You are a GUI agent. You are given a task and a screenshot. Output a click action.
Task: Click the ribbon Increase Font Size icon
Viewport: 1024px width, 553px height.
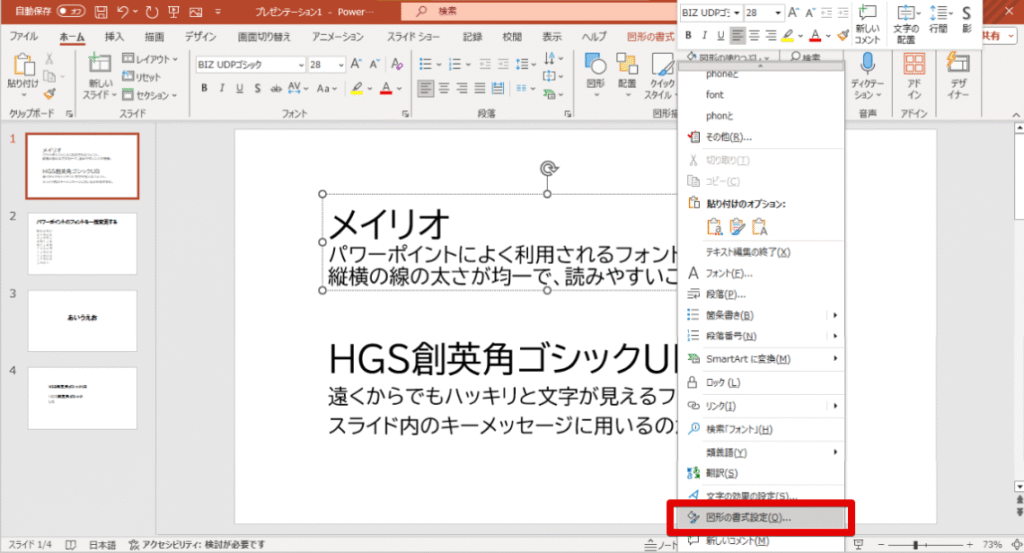point(356,64)
